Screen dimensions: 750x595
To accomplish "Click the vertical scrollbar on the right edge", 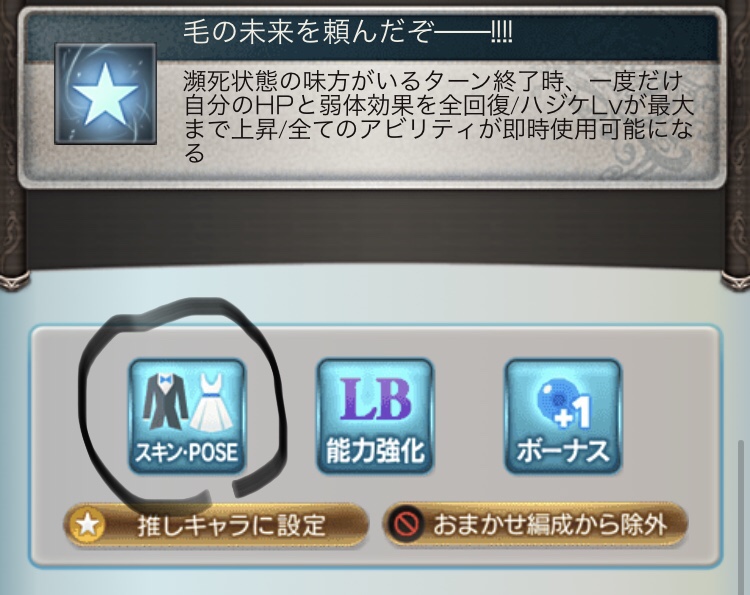I will click(x=742, y=518).
